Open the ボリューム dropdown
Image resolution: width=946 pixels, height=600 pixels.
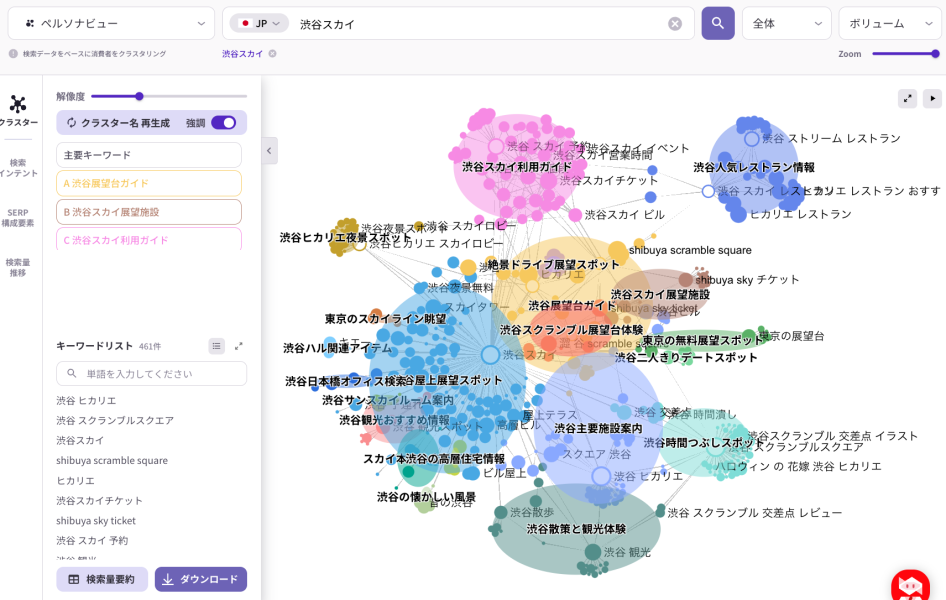click(x=888, y=23)
